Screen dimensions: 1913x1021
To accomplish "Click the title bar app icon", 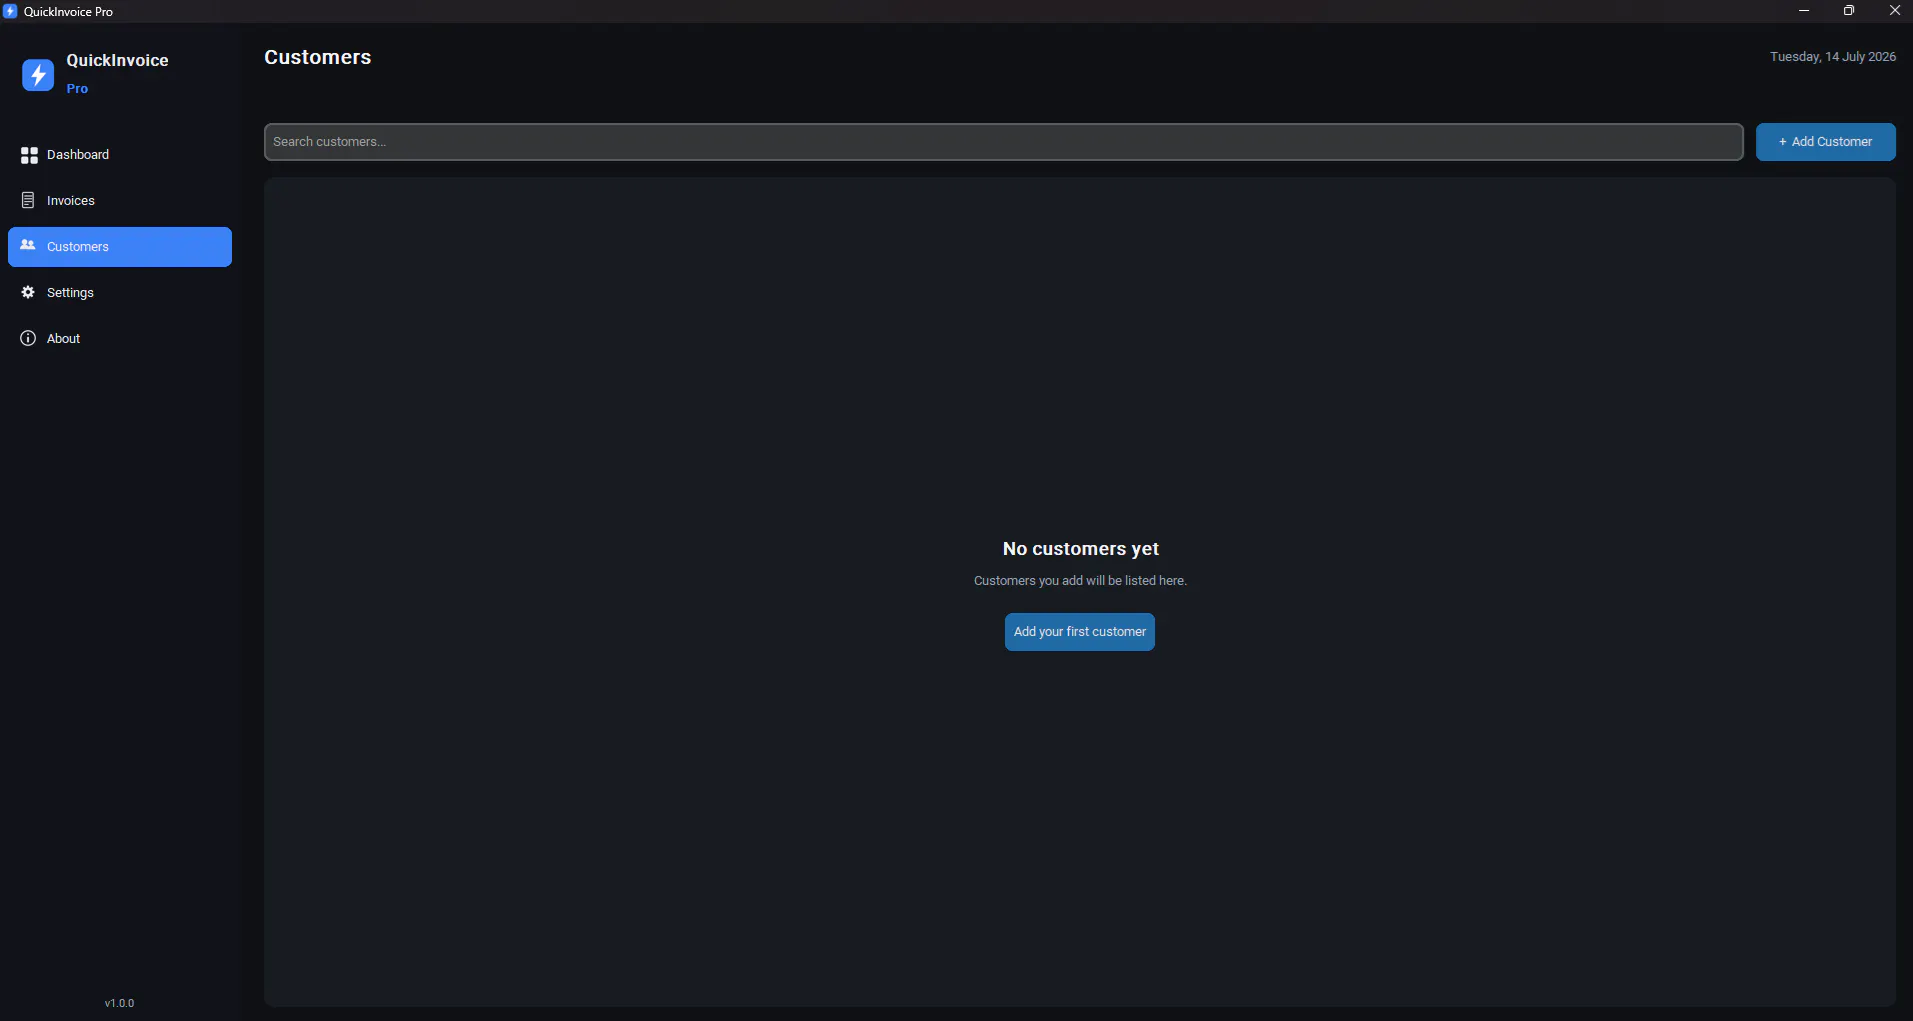I will [10, 11].
